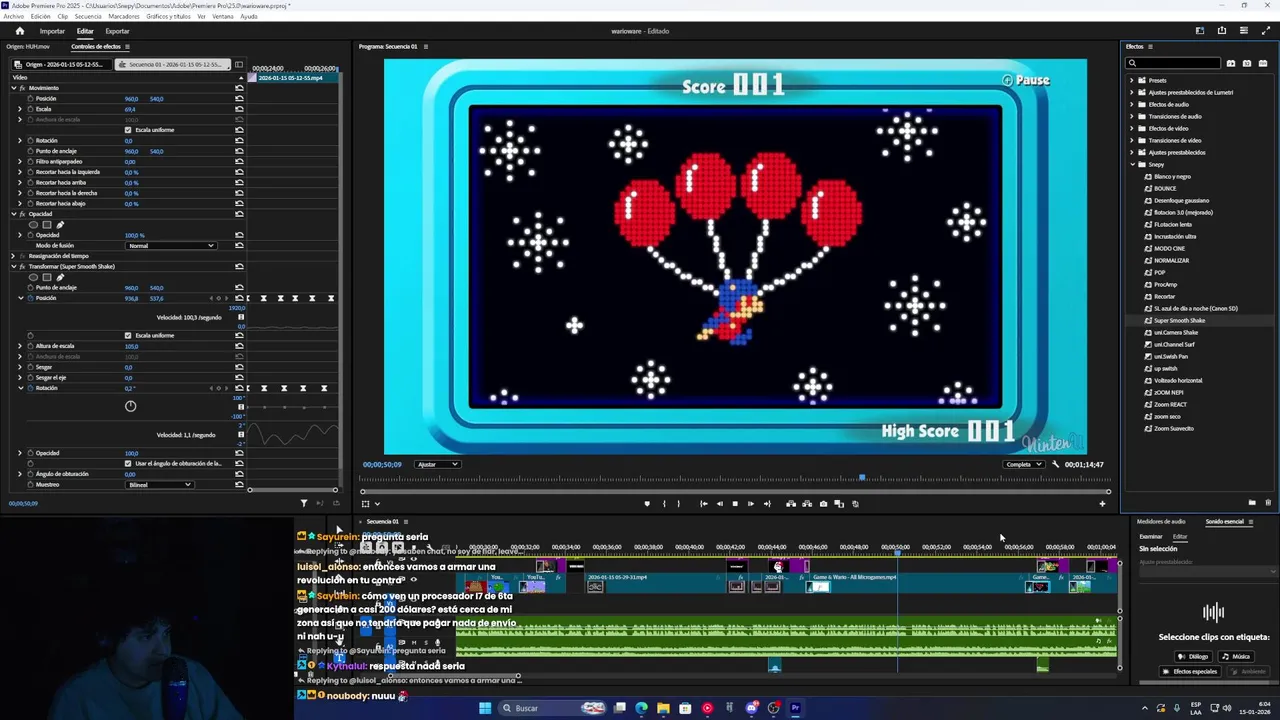
Task: Toggle animation stopwatch for Escala
Action: 30,109
